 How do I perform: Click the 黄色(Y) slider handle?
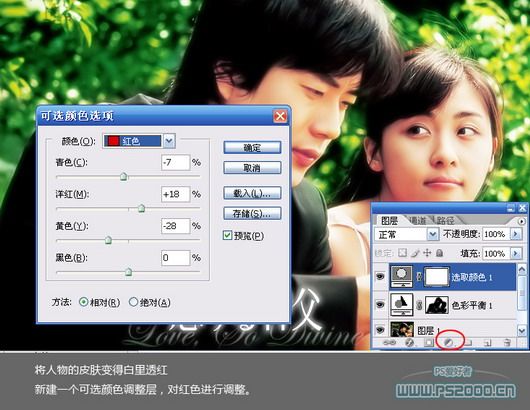click(x=108, y=240)
